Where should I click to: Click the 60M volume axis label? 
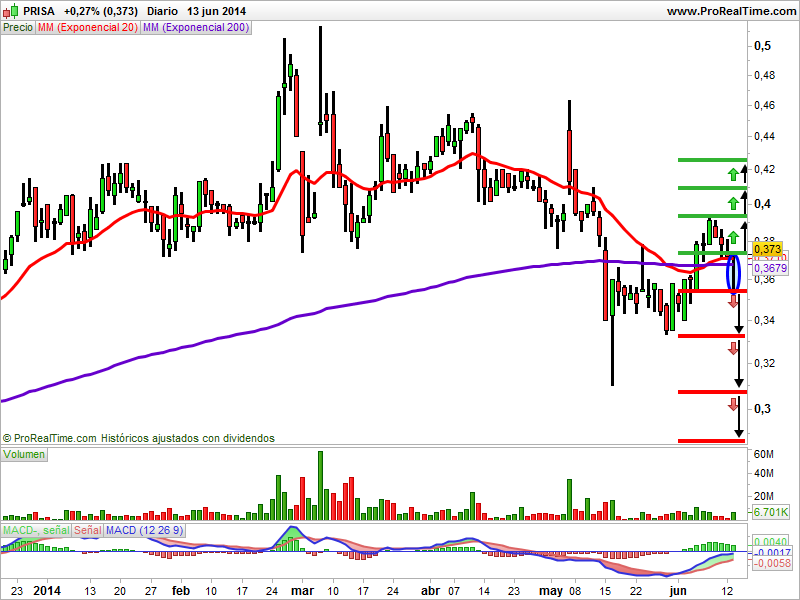coord(764,454)
